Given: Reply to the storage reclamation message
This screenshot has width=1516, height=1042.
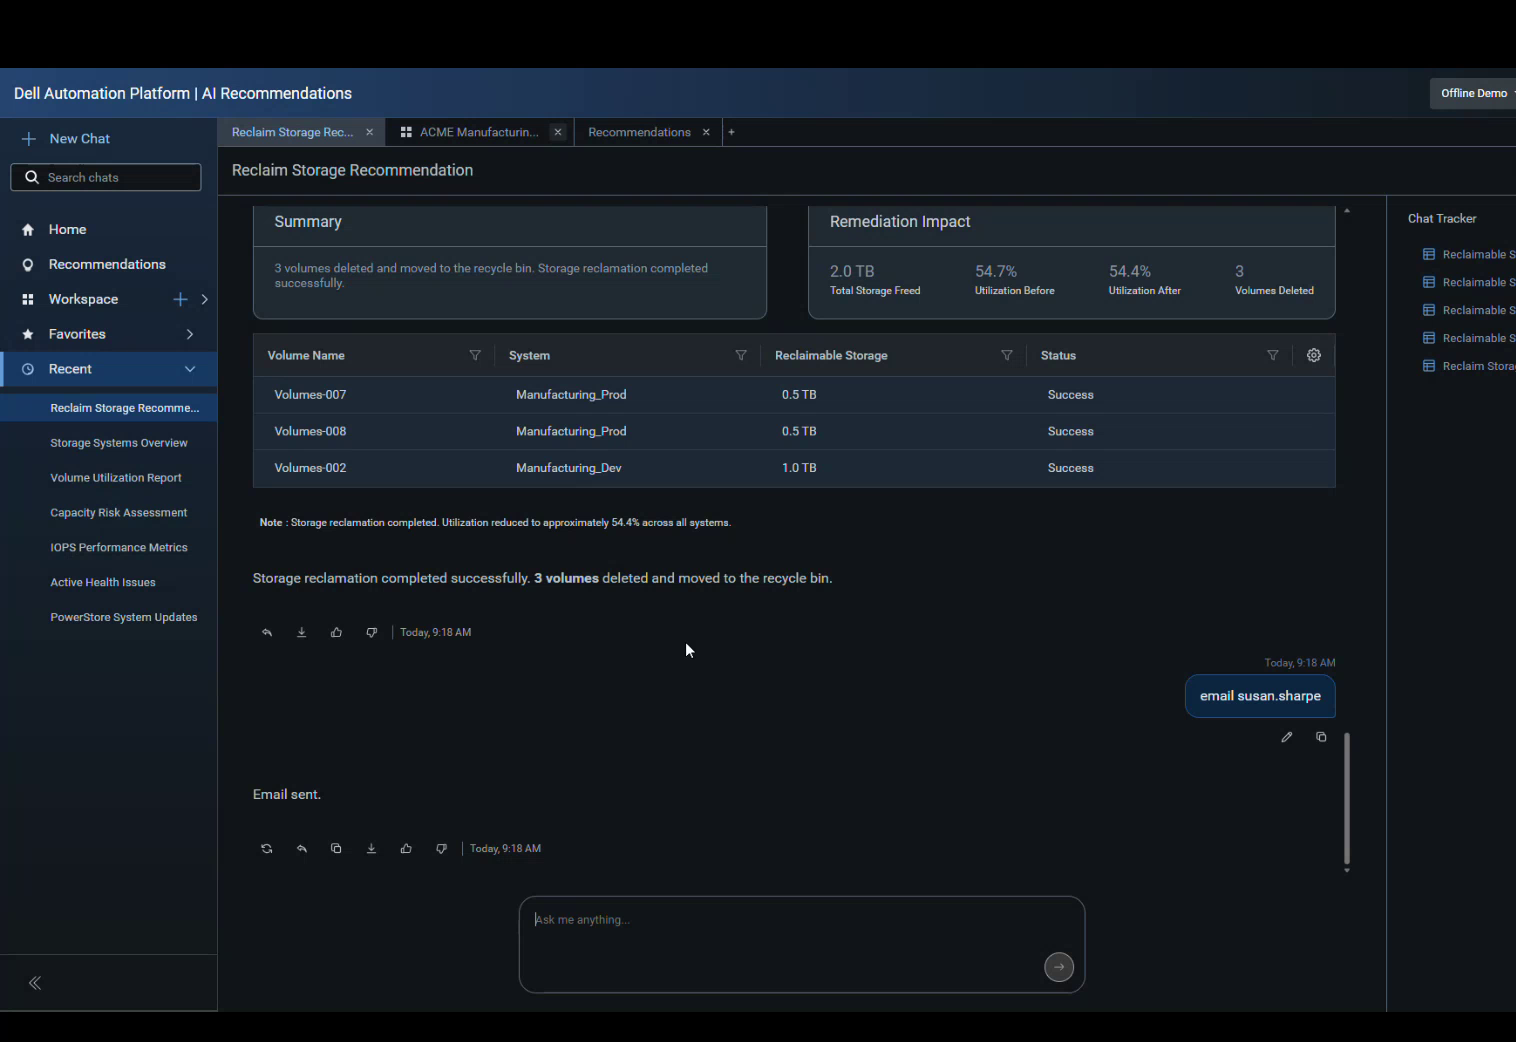Looking at the screenshot, I should tap(267, 632).
